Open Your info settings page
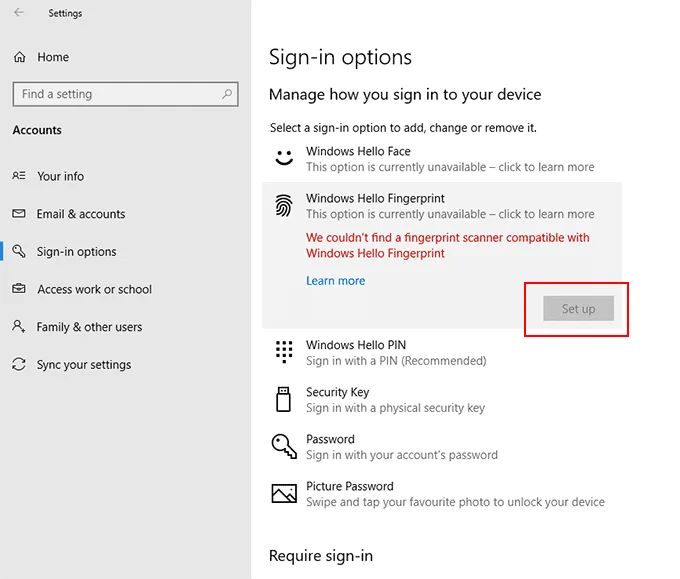Viewport: 680px width, 579px height. click(60, 176)
